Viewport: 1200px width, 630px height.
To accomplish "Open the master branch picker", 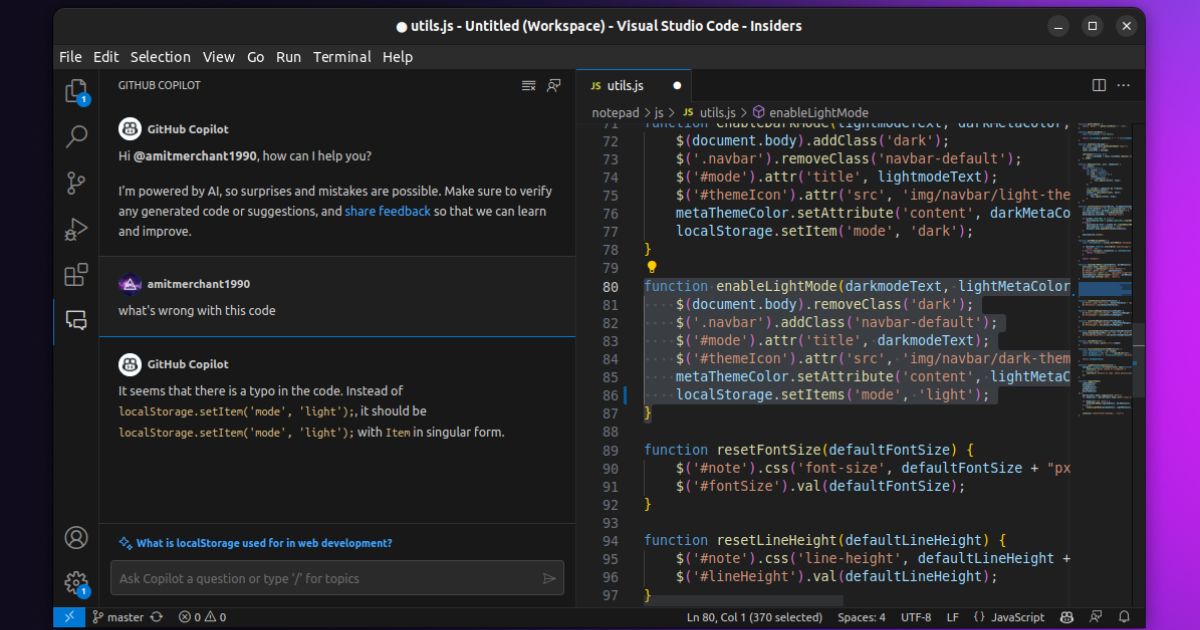I will pyautogui.click(x=117, y=617).
